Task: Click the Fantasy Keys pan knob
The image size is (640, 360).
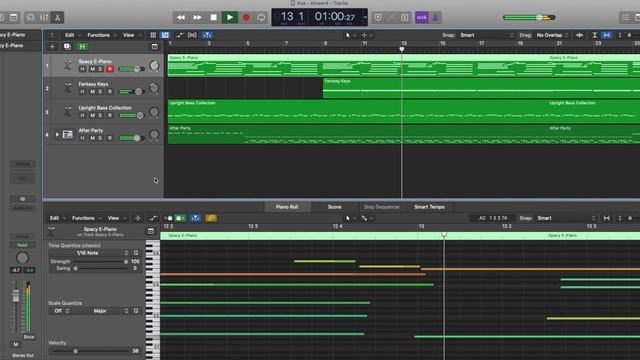Action: 154,88
